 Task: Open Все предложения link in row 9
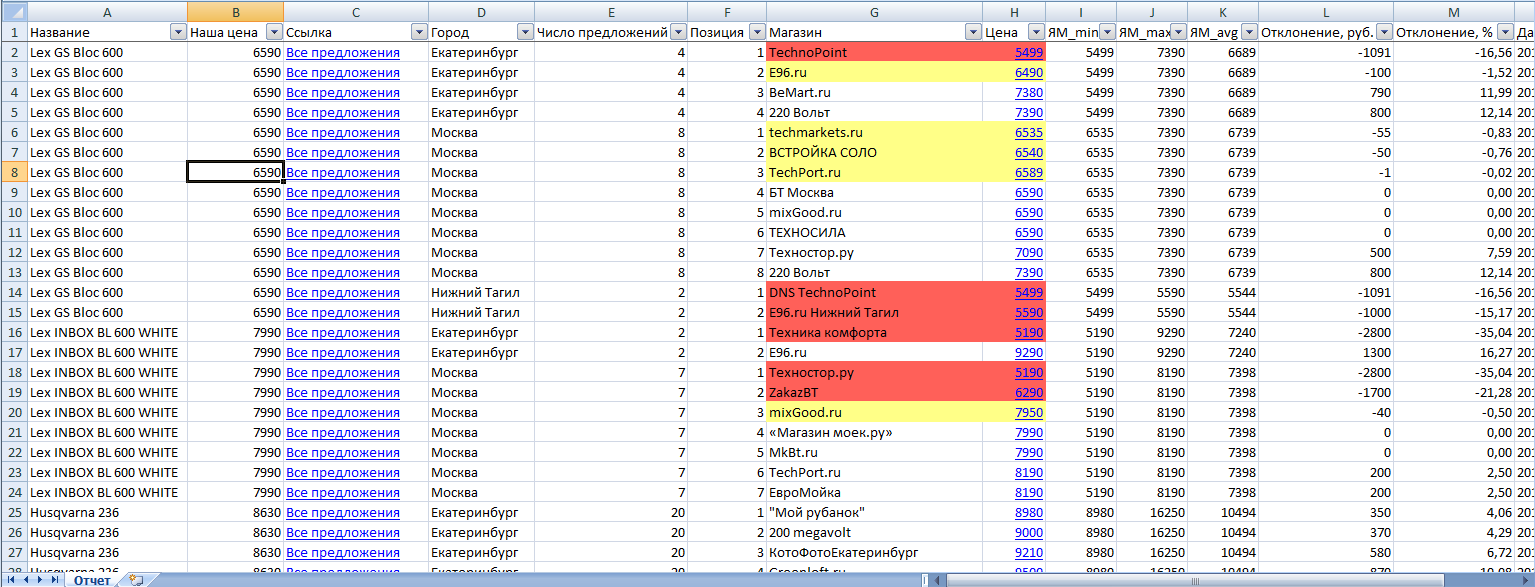(343, 192)
